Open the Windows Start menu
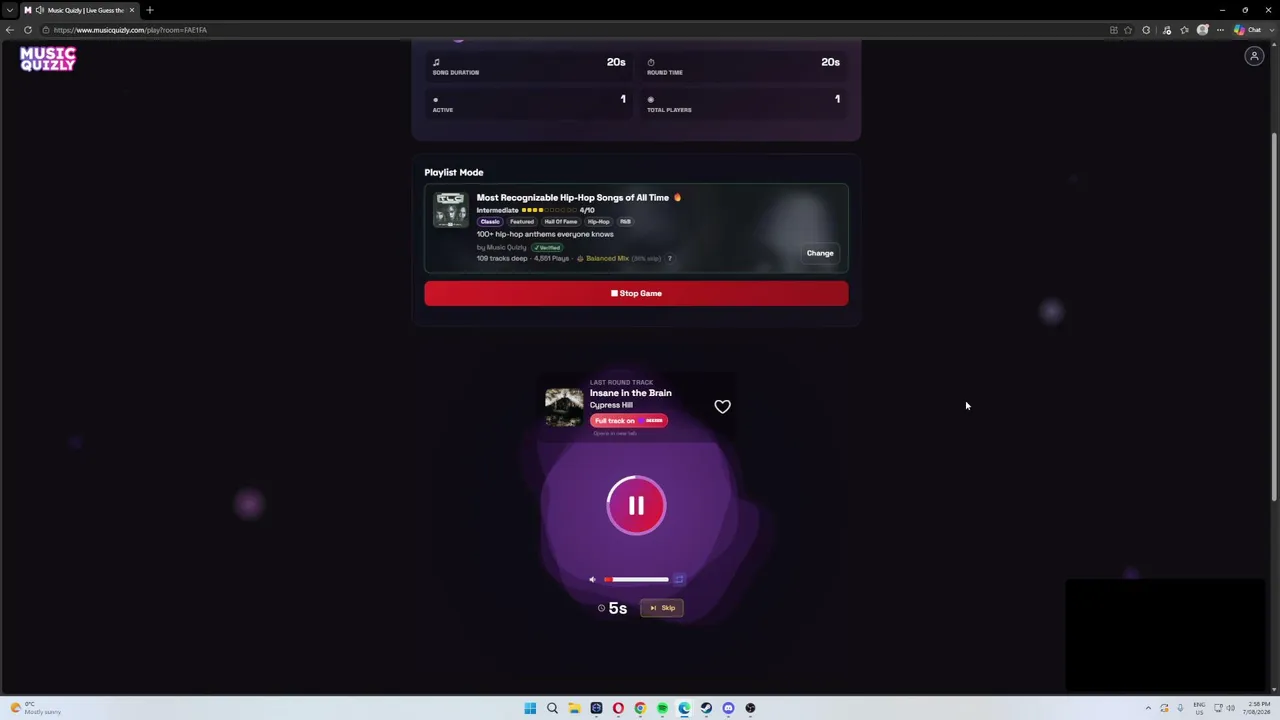1280x720 pixels. [x=530, y=708]
